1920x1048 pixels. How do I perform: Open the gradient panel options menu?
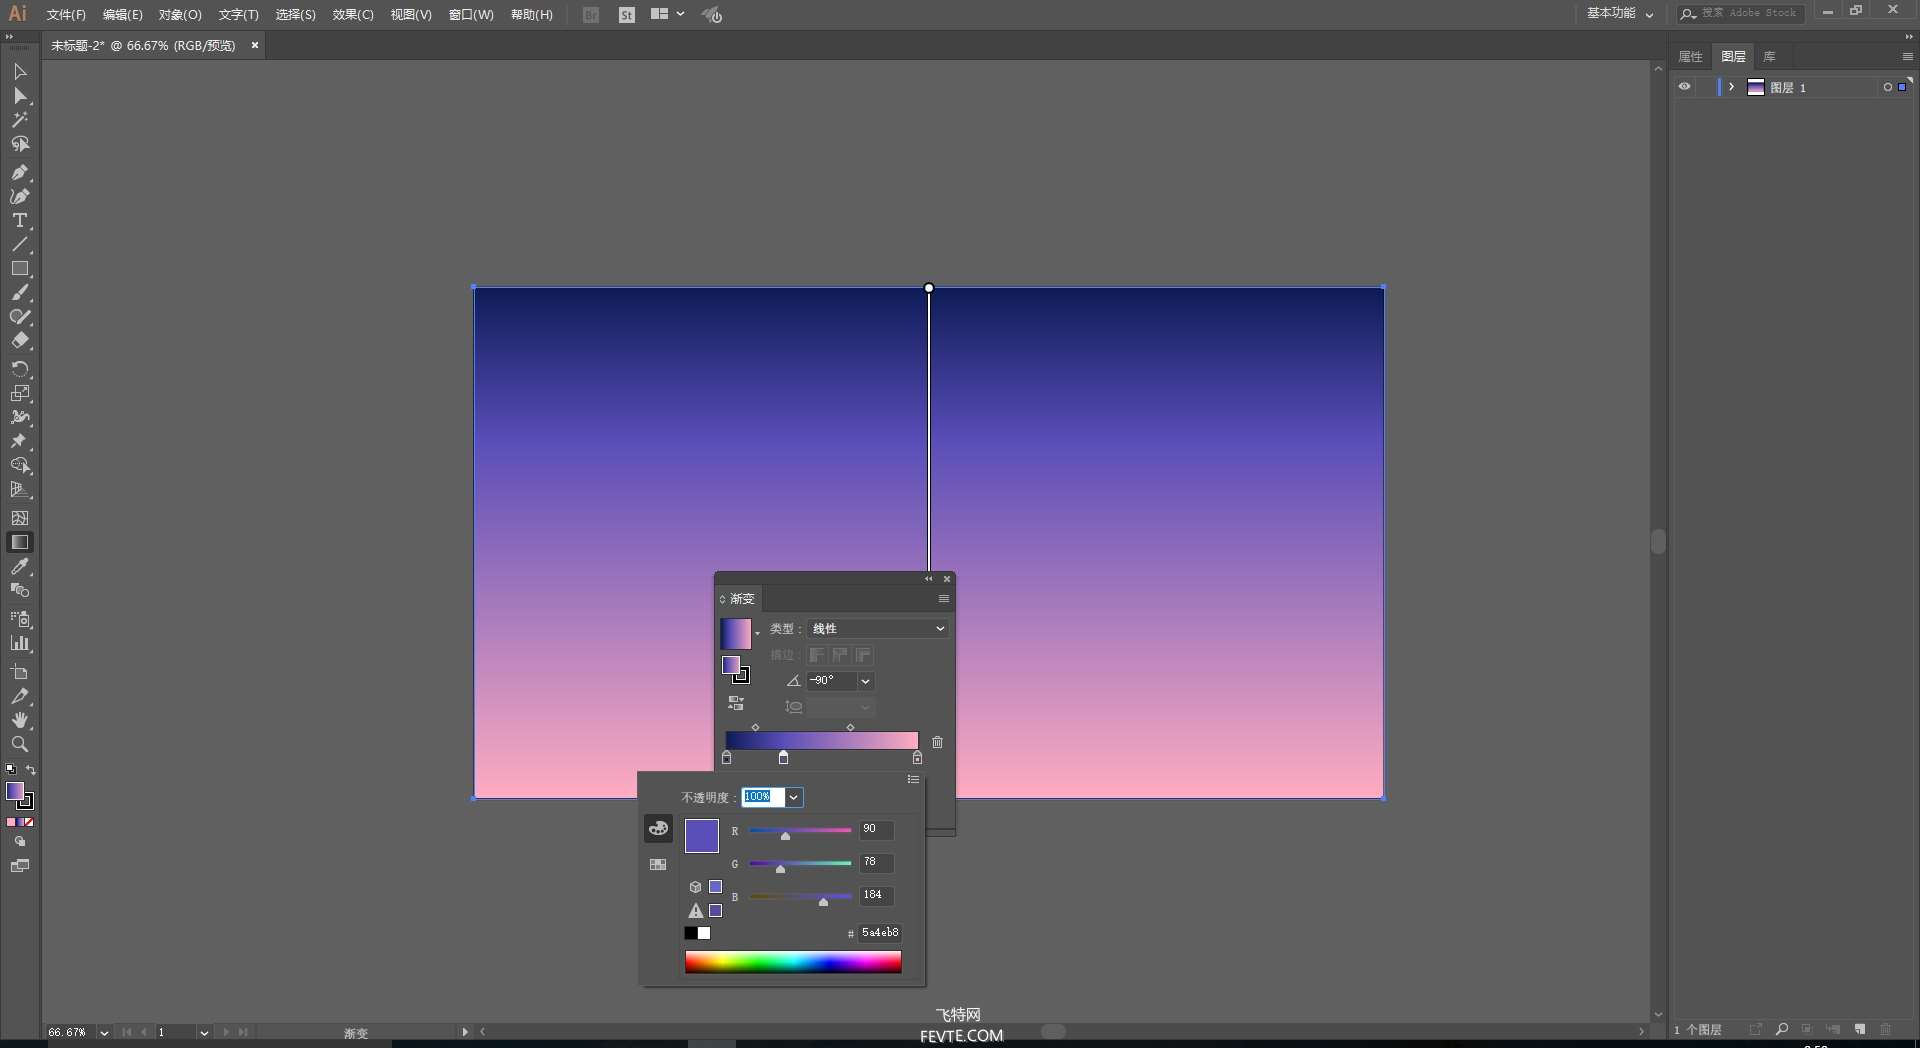943,598
